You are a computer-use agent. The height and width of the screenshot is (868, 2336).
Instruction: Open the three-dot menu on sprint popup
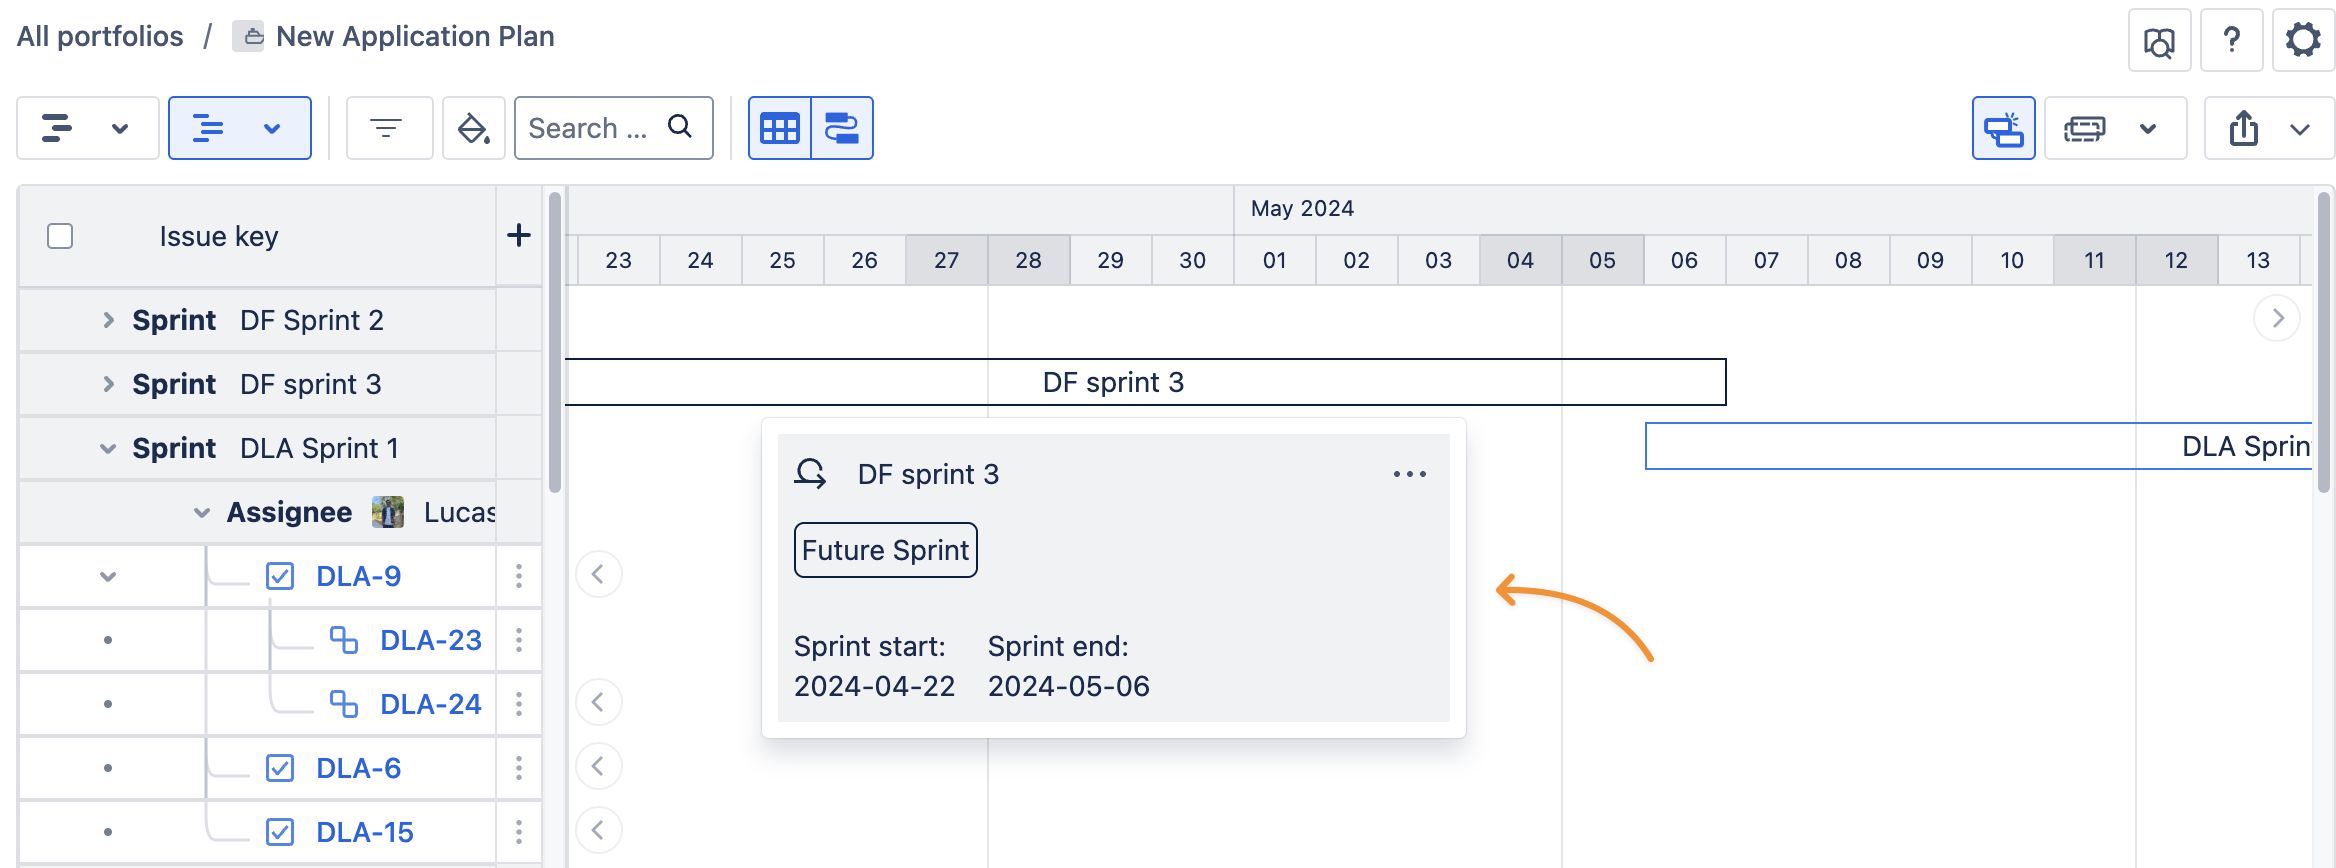point(1409,474)
